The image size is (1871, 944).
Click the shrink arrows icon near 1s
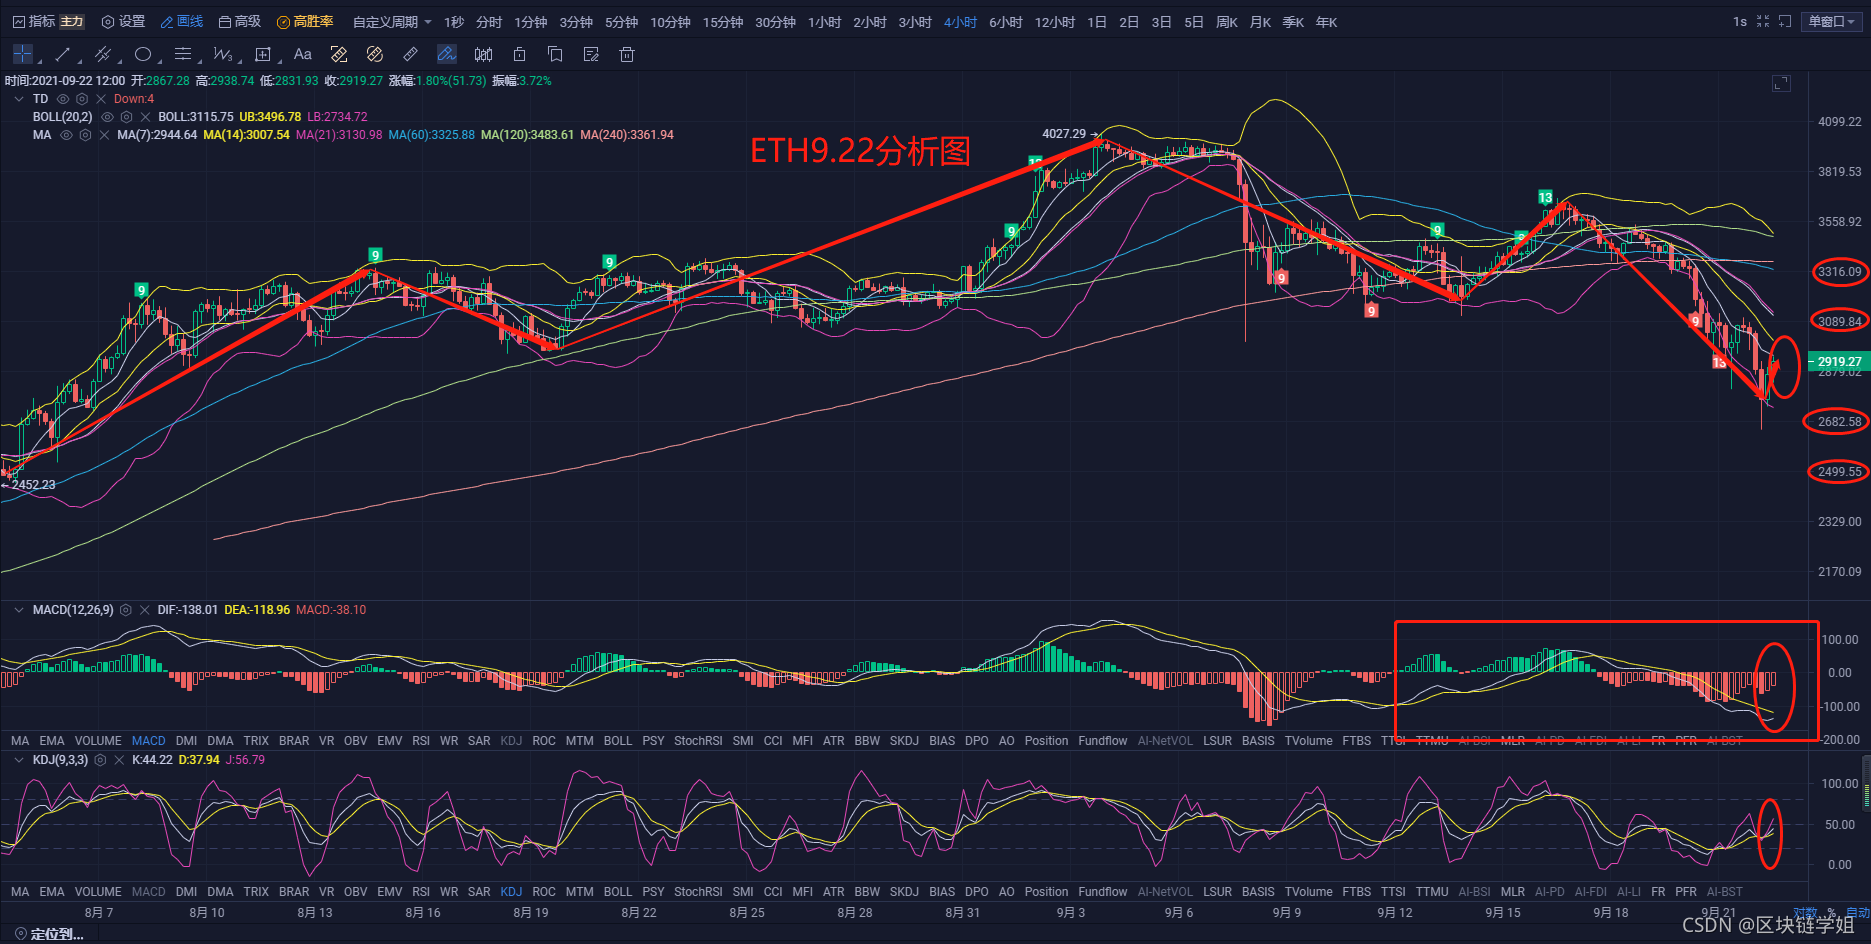click(x=1763, y=21)
